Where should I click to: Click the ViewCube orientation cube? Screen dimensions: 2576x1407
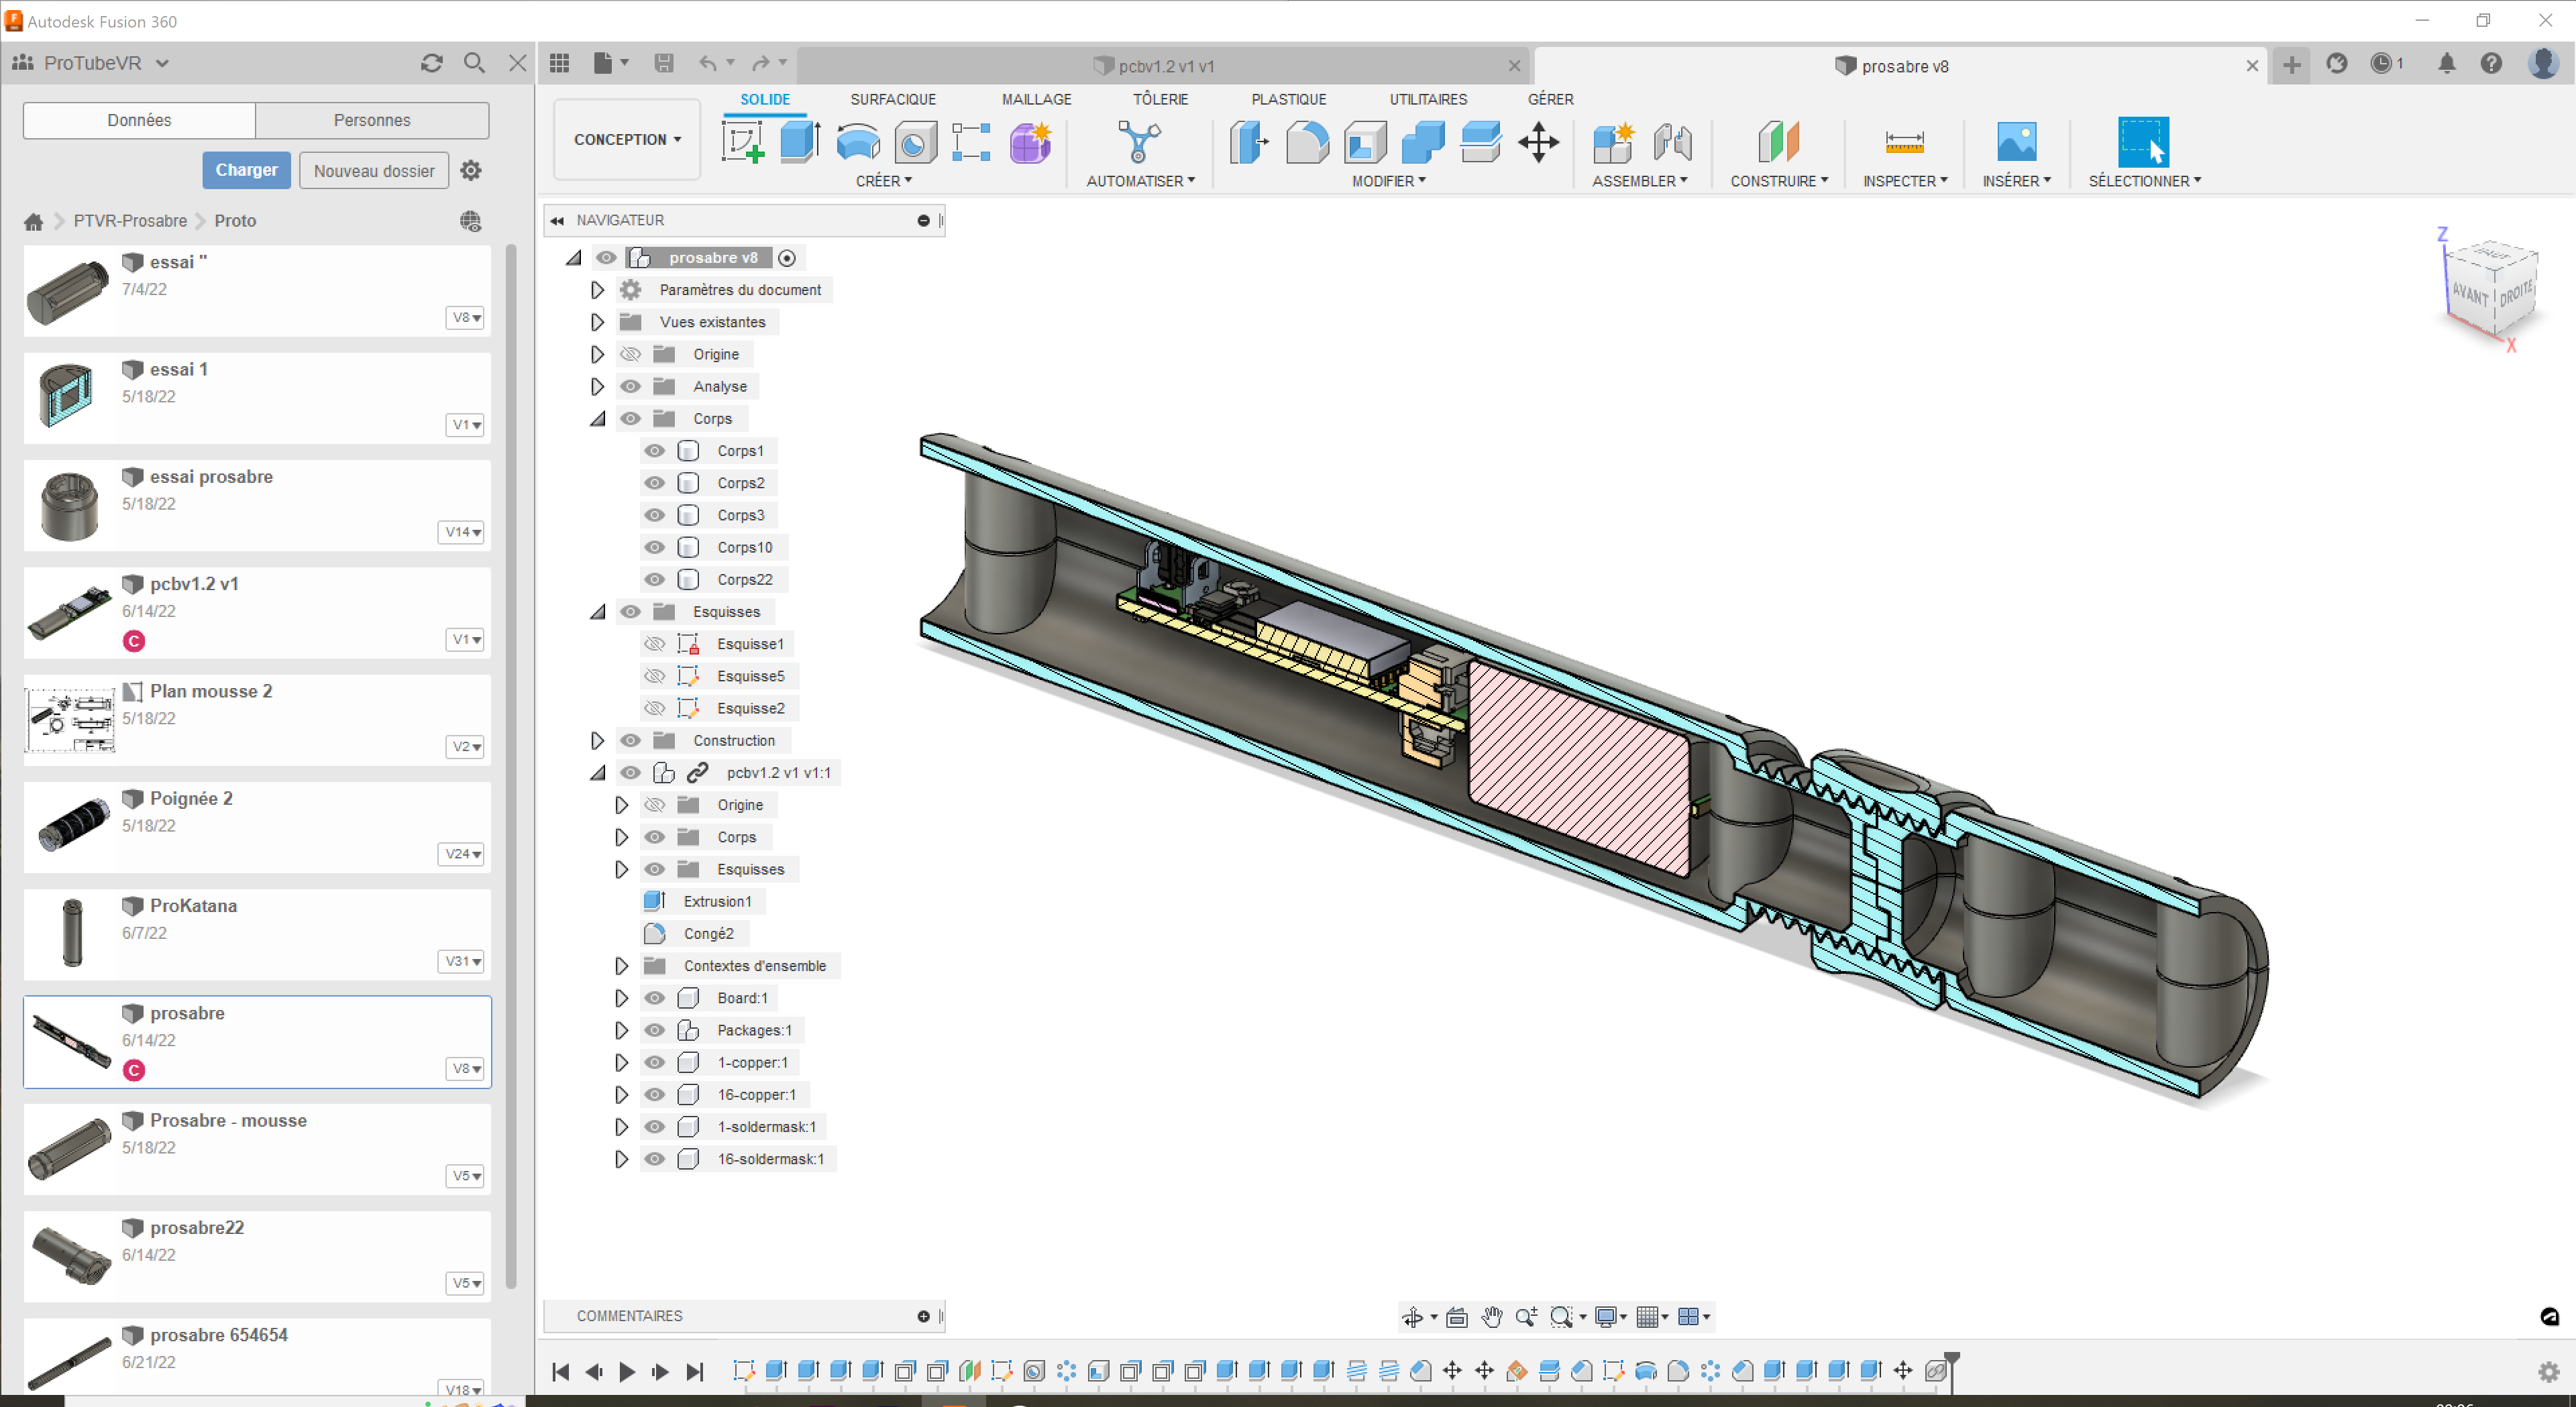click(x=2492, y=288)
